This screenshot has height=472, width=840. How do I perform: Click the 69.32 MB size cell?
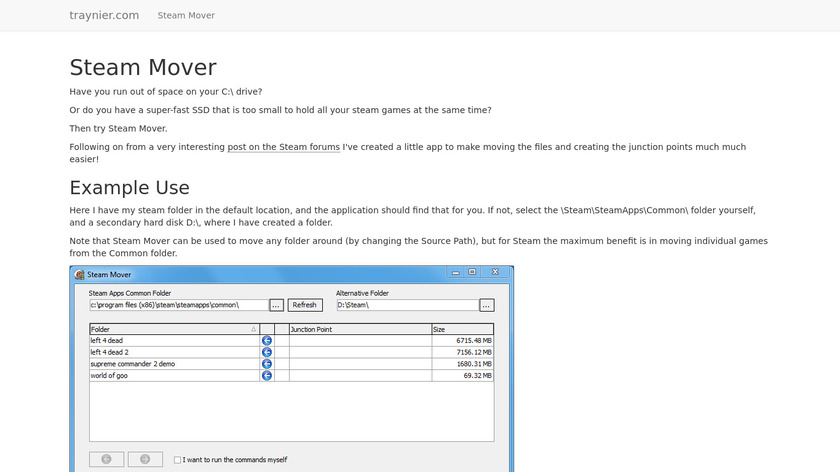click(x=462, y=376)
